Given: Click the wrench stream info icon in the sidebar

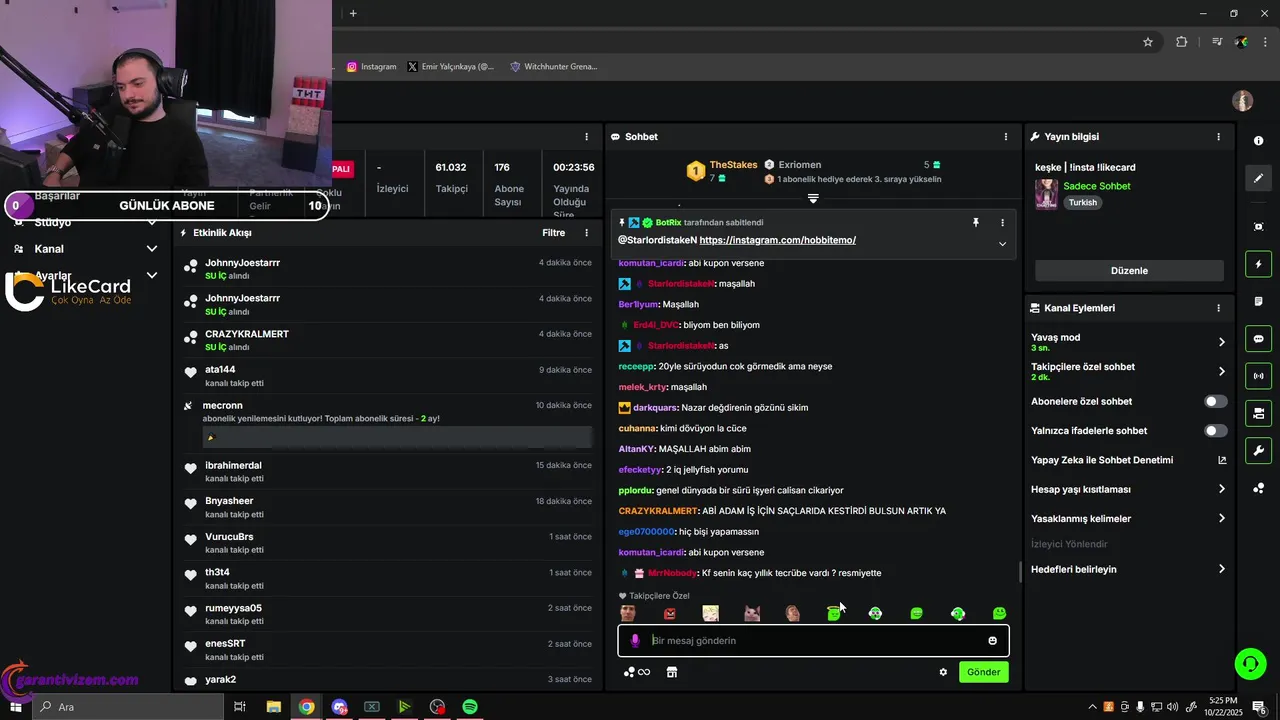Looking at the screenshot, I should pos(1258,451).
